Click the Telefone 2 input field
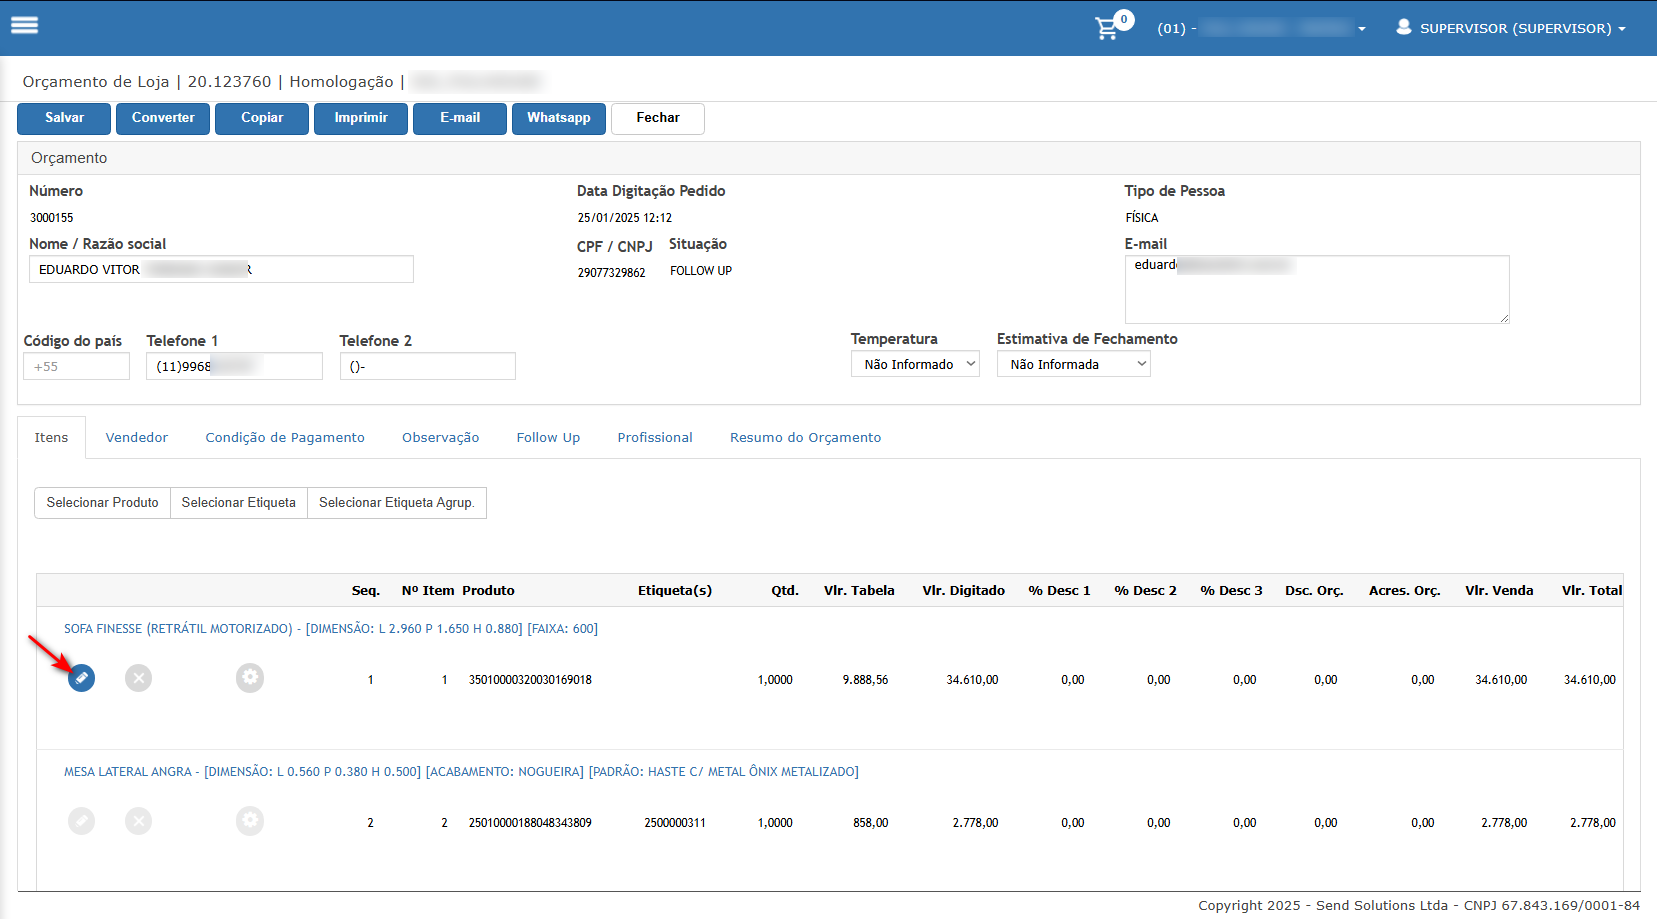This screenshot has width=1657, height=919. (x=427, y=367)
